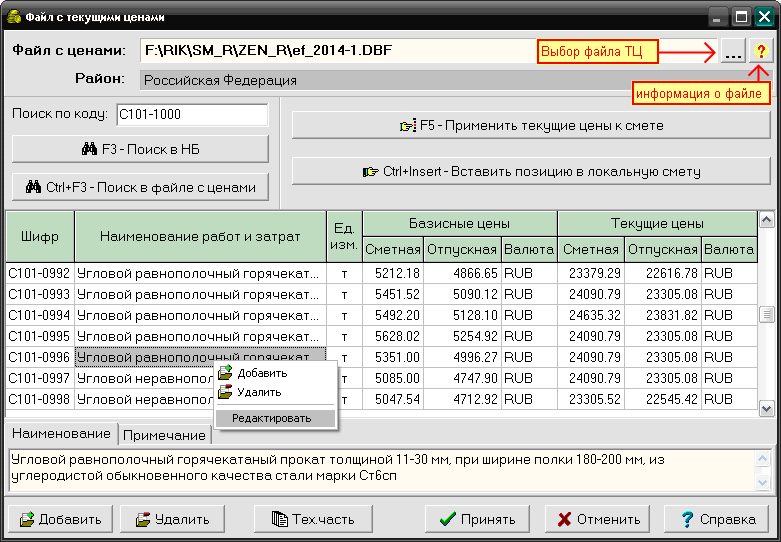Click the Ед. изм. column header
Viewport: 781px width, 542px height.
coord(344,237)
